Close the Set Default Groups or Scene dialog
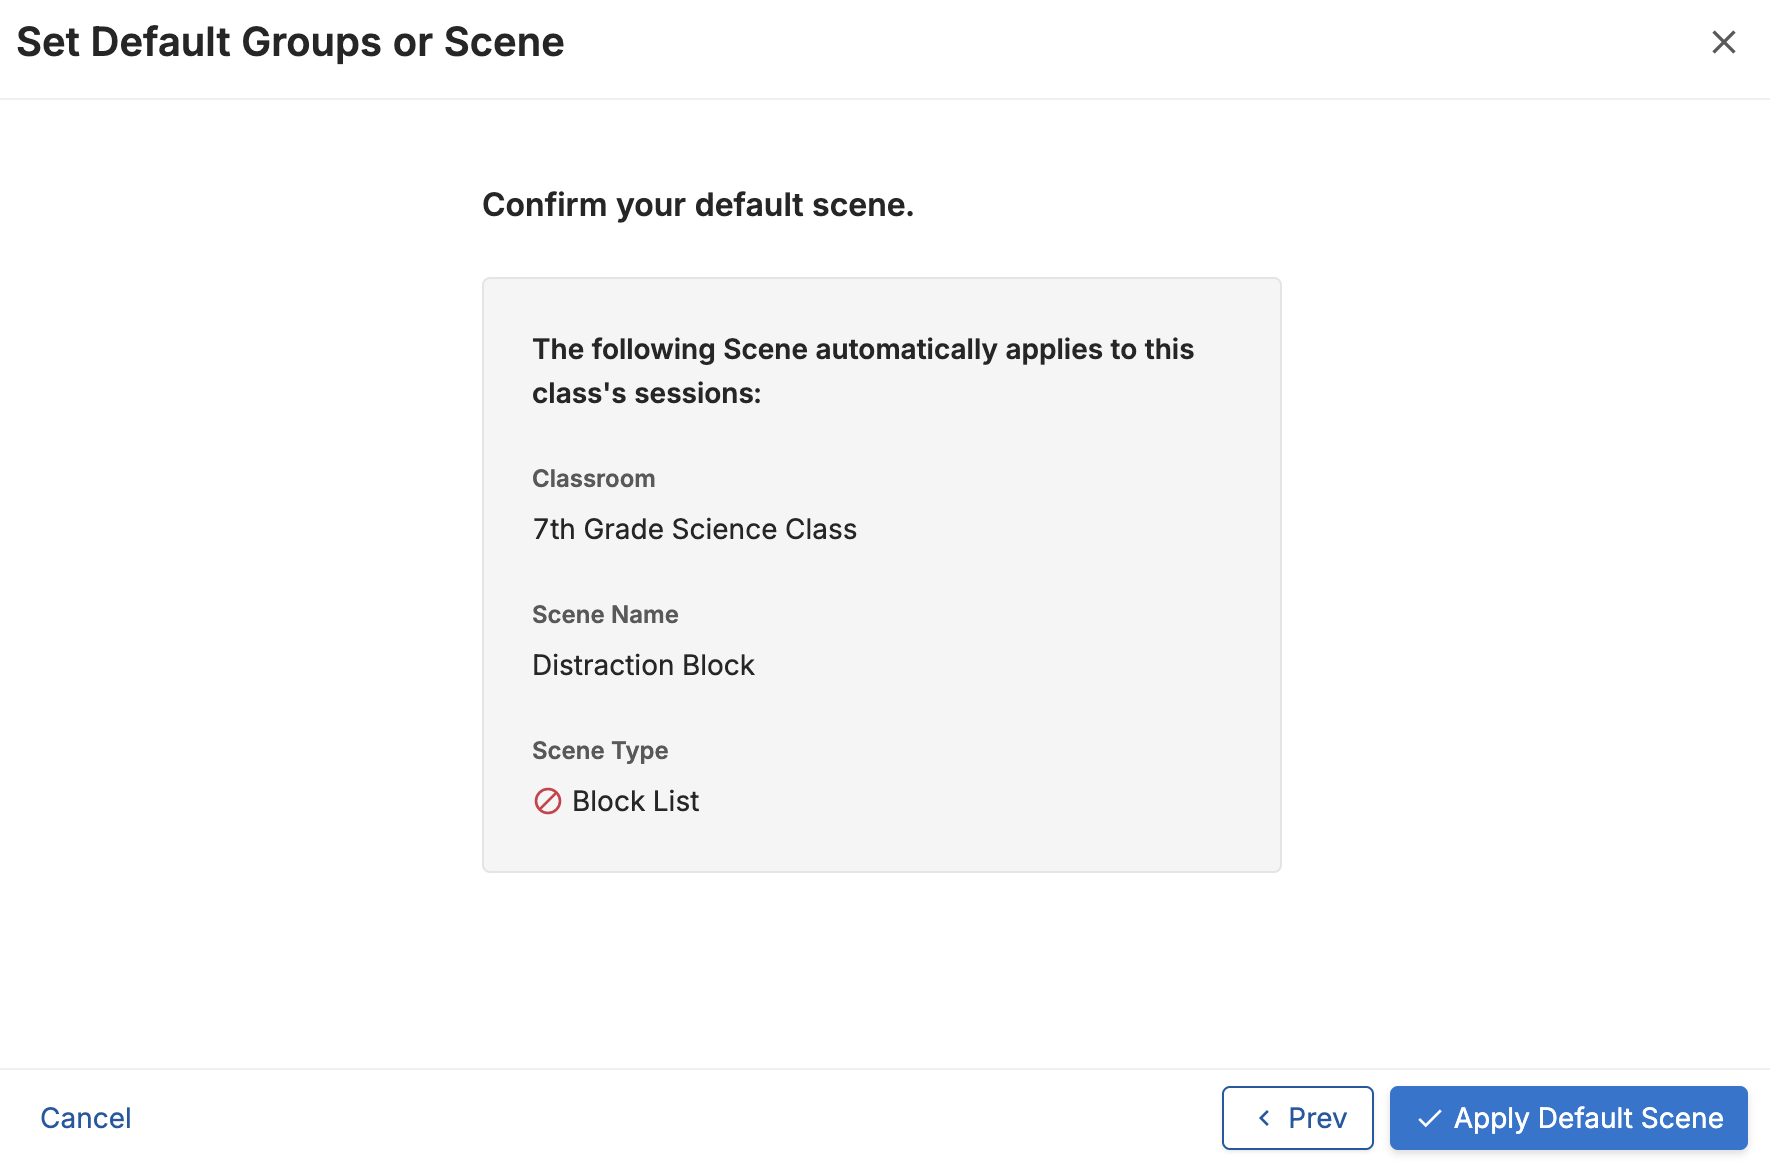The height and width of the screenshot is (1162, 1770). pyautogui.click(x=1723, y=42)
